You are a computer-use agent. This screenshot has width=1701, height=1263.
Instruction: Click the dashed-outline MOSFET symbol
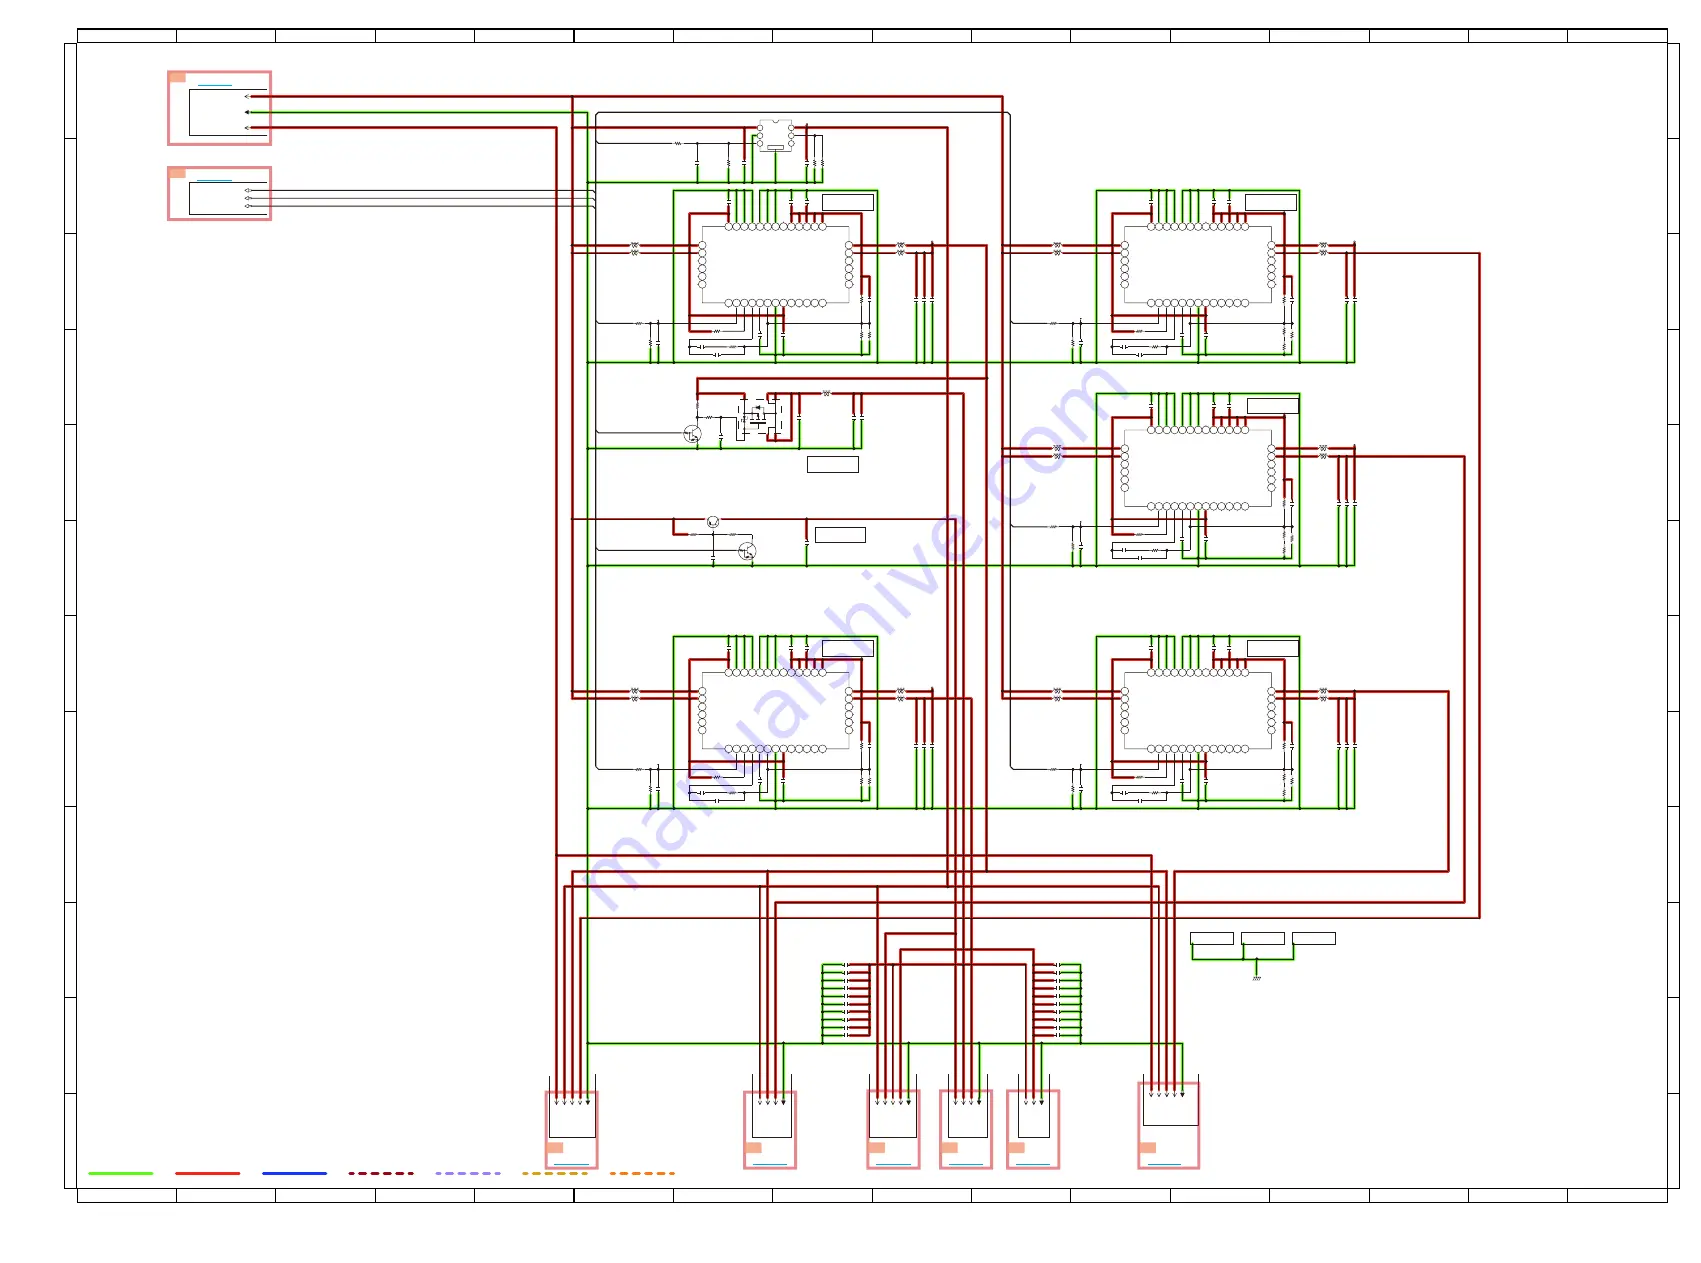[x=760, y=415]
